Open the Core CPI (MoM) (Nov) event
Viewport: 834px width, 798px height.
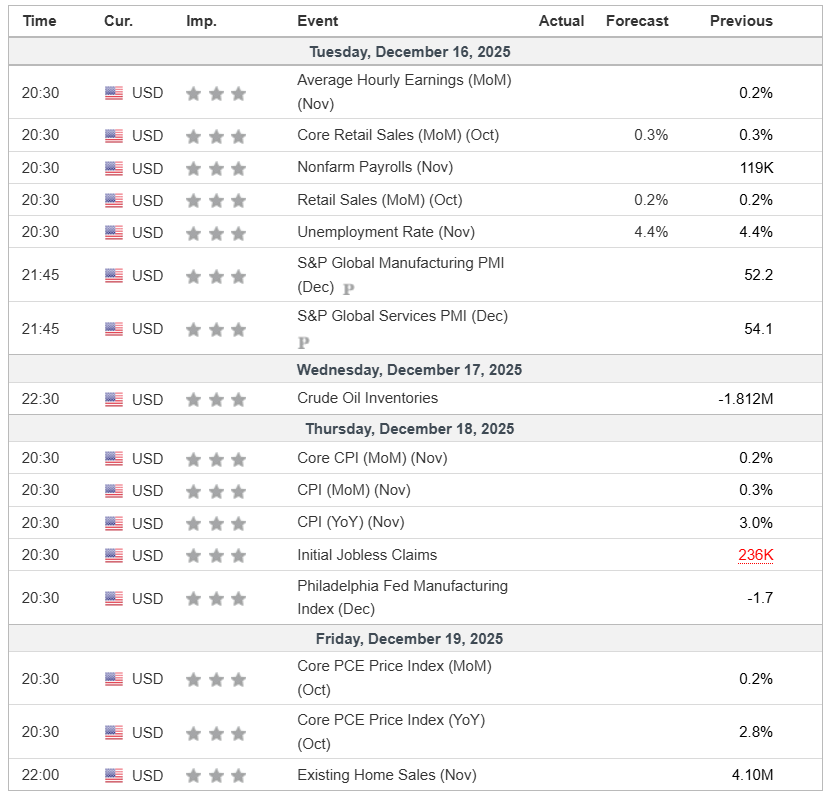point(372,458)
